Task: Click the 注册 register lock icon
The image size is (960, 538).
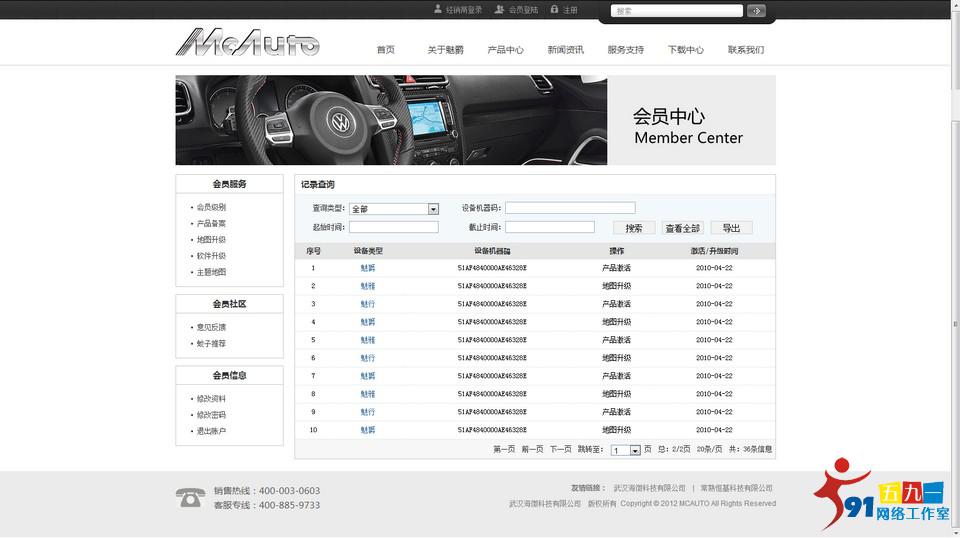Action: (x=554, y=9)
